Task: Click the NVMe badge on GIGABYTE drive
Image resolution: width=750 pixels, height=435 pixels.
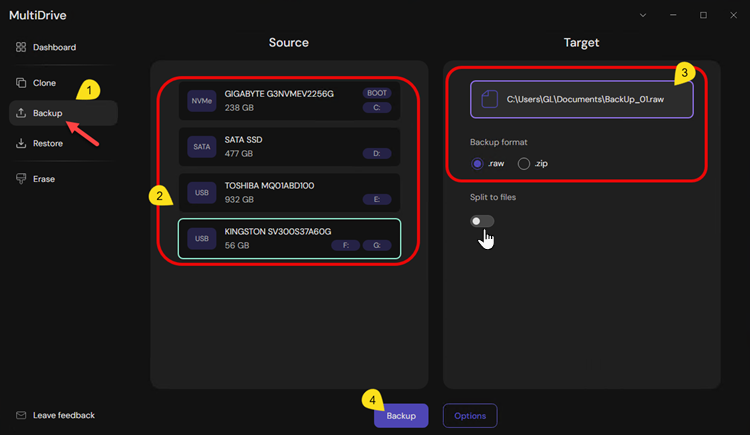Action: (x=200, y=100)
